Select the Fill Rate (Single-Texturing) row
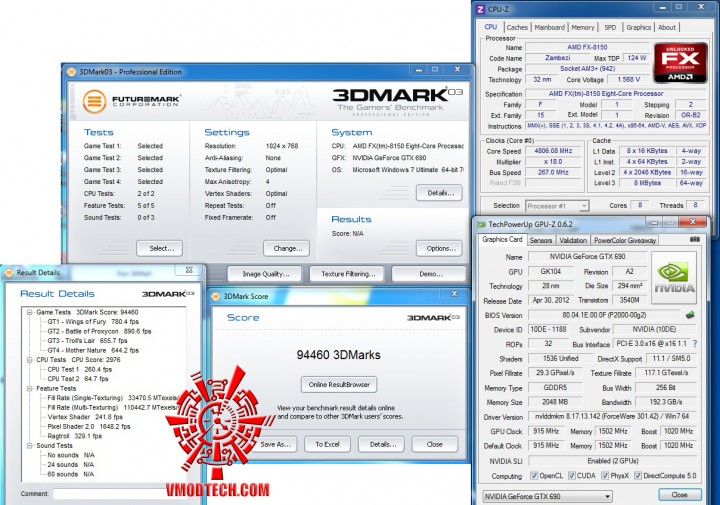The image size is (720, 505). tap(113, 398)
